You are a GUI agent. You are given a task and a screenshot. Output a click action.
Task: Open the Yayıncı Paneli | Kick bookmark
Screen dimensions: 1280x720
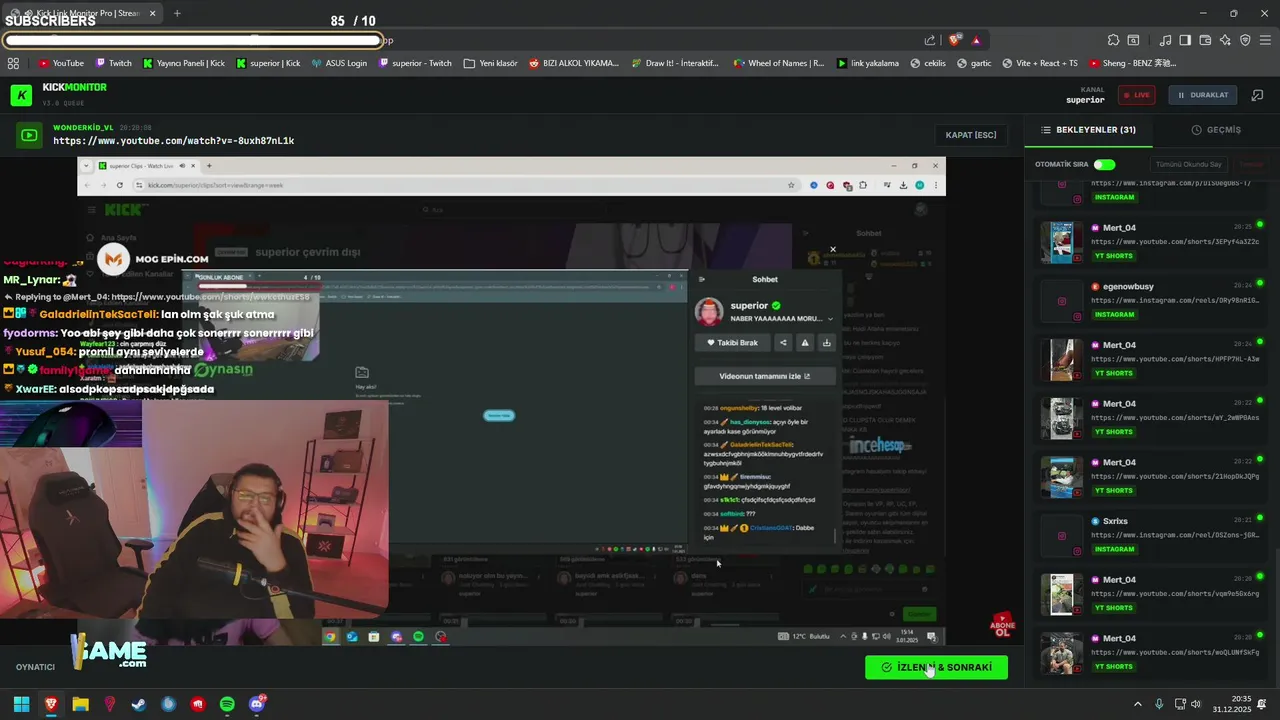pos(184,63)
